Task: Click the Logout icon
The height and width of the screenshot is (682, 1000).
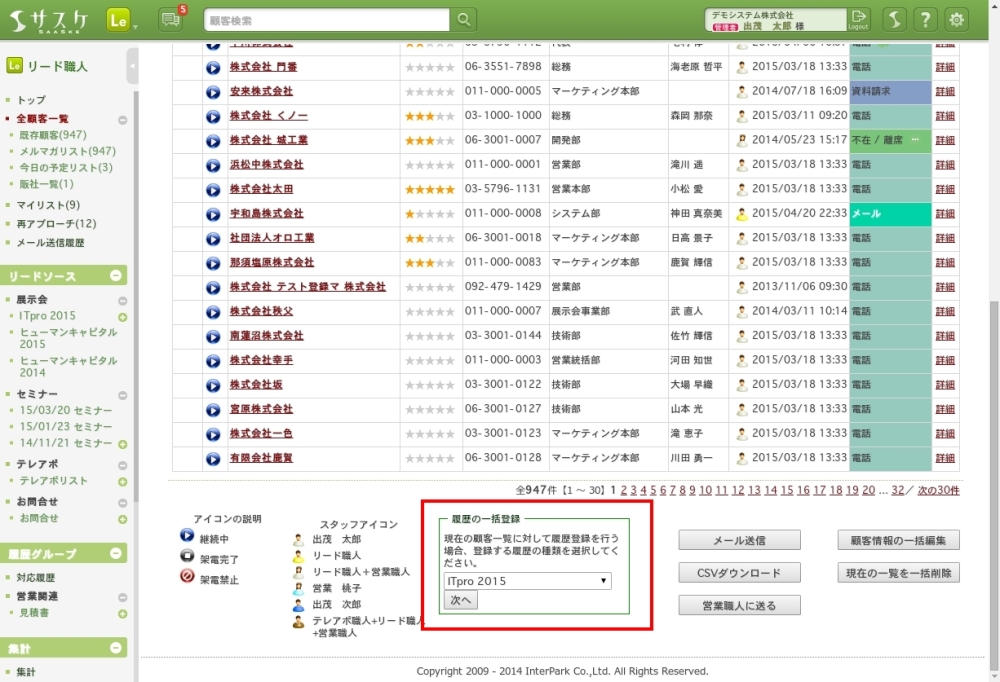Action: 858,19
